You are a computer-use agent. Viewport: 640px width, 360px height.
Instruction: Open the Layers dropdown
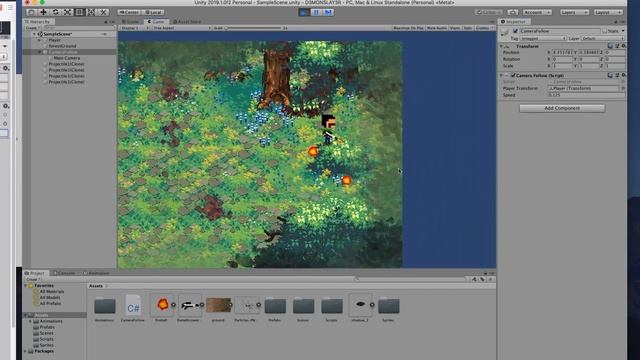click(574, 12)
